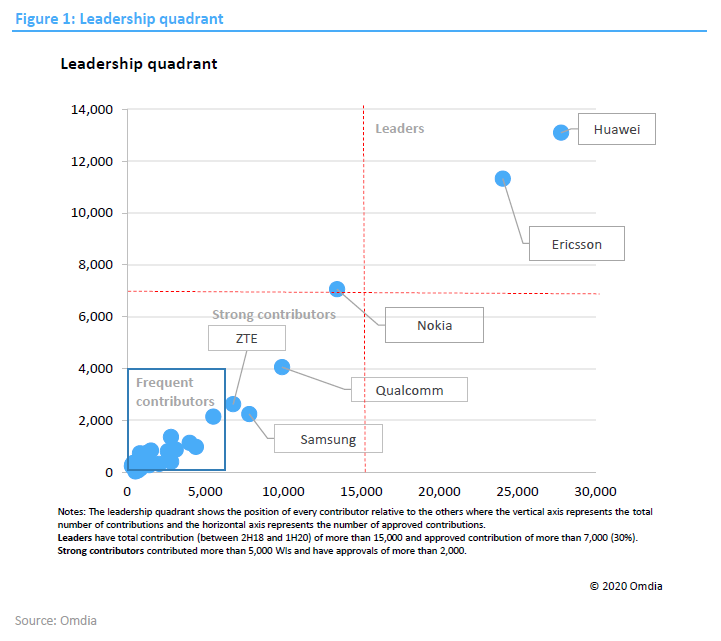The height and width of the screenshot is (641, 721).
Task: Click the Leadership quadrant chart title
Action: point(139,64)
